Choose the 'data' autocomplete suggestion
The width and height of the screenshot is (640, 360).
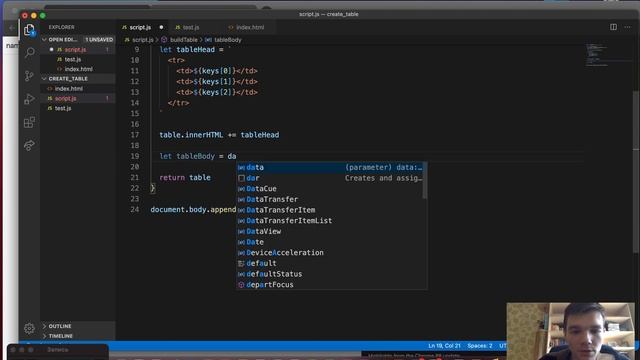[331, 167]
